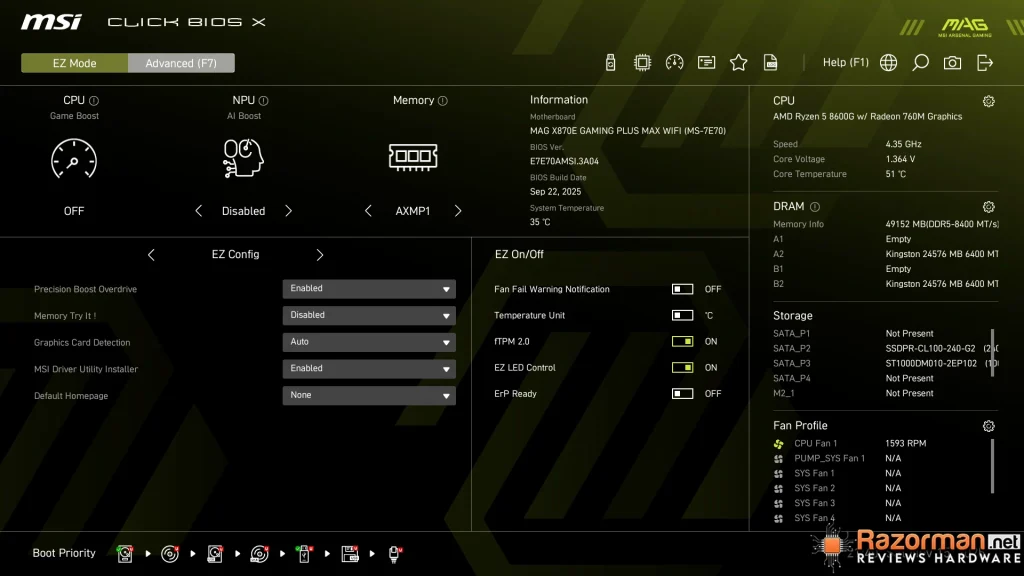
Task: Click BIOS version E7E70AMSI.3A04 text
Action: [x=564, y=161]
